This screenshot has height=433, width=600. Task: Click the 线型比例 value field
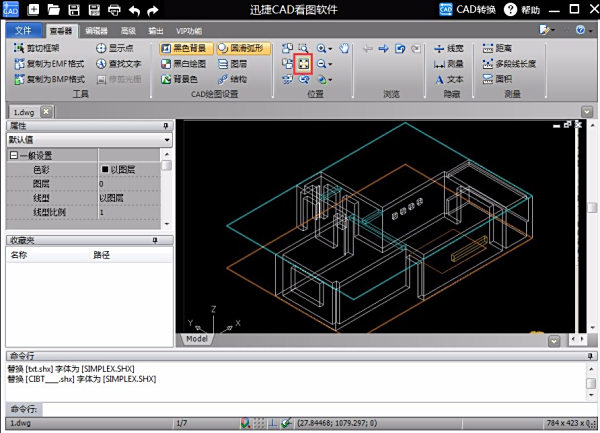coord(130,212)
